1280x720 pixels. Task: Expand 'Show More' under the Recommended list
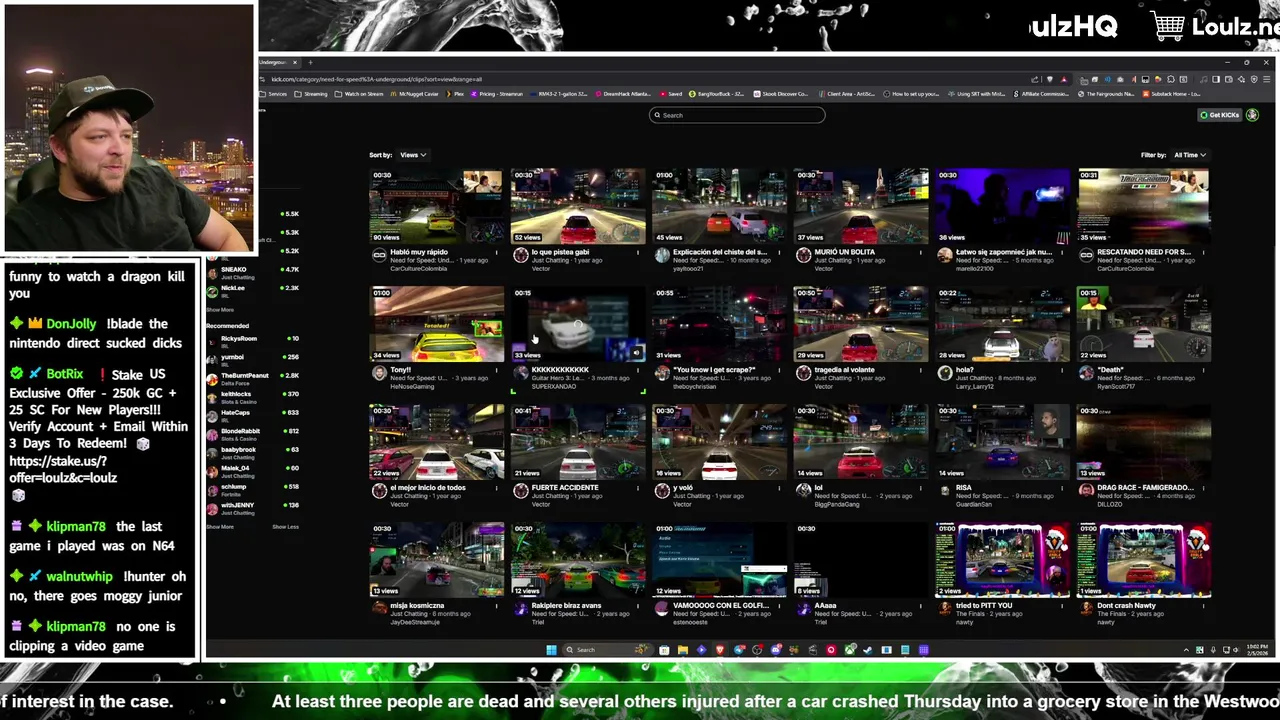click(220, 527)
